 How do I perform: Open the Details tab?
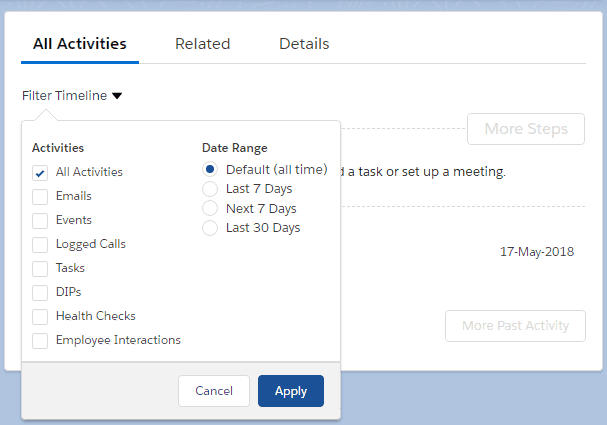point(304,44)
